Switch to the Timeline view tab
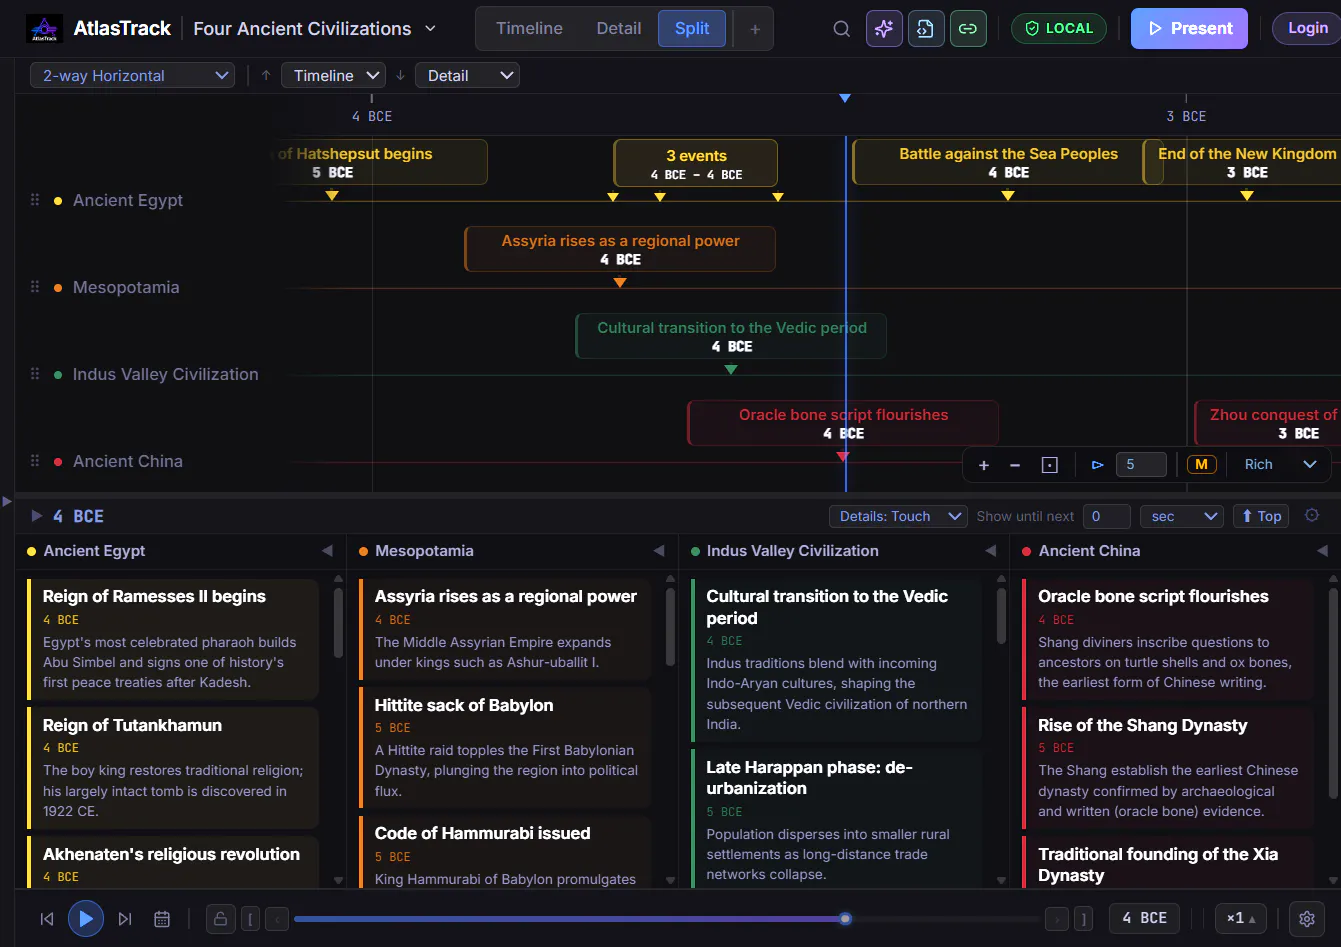The image size is (1341, 947). [529, 29]
